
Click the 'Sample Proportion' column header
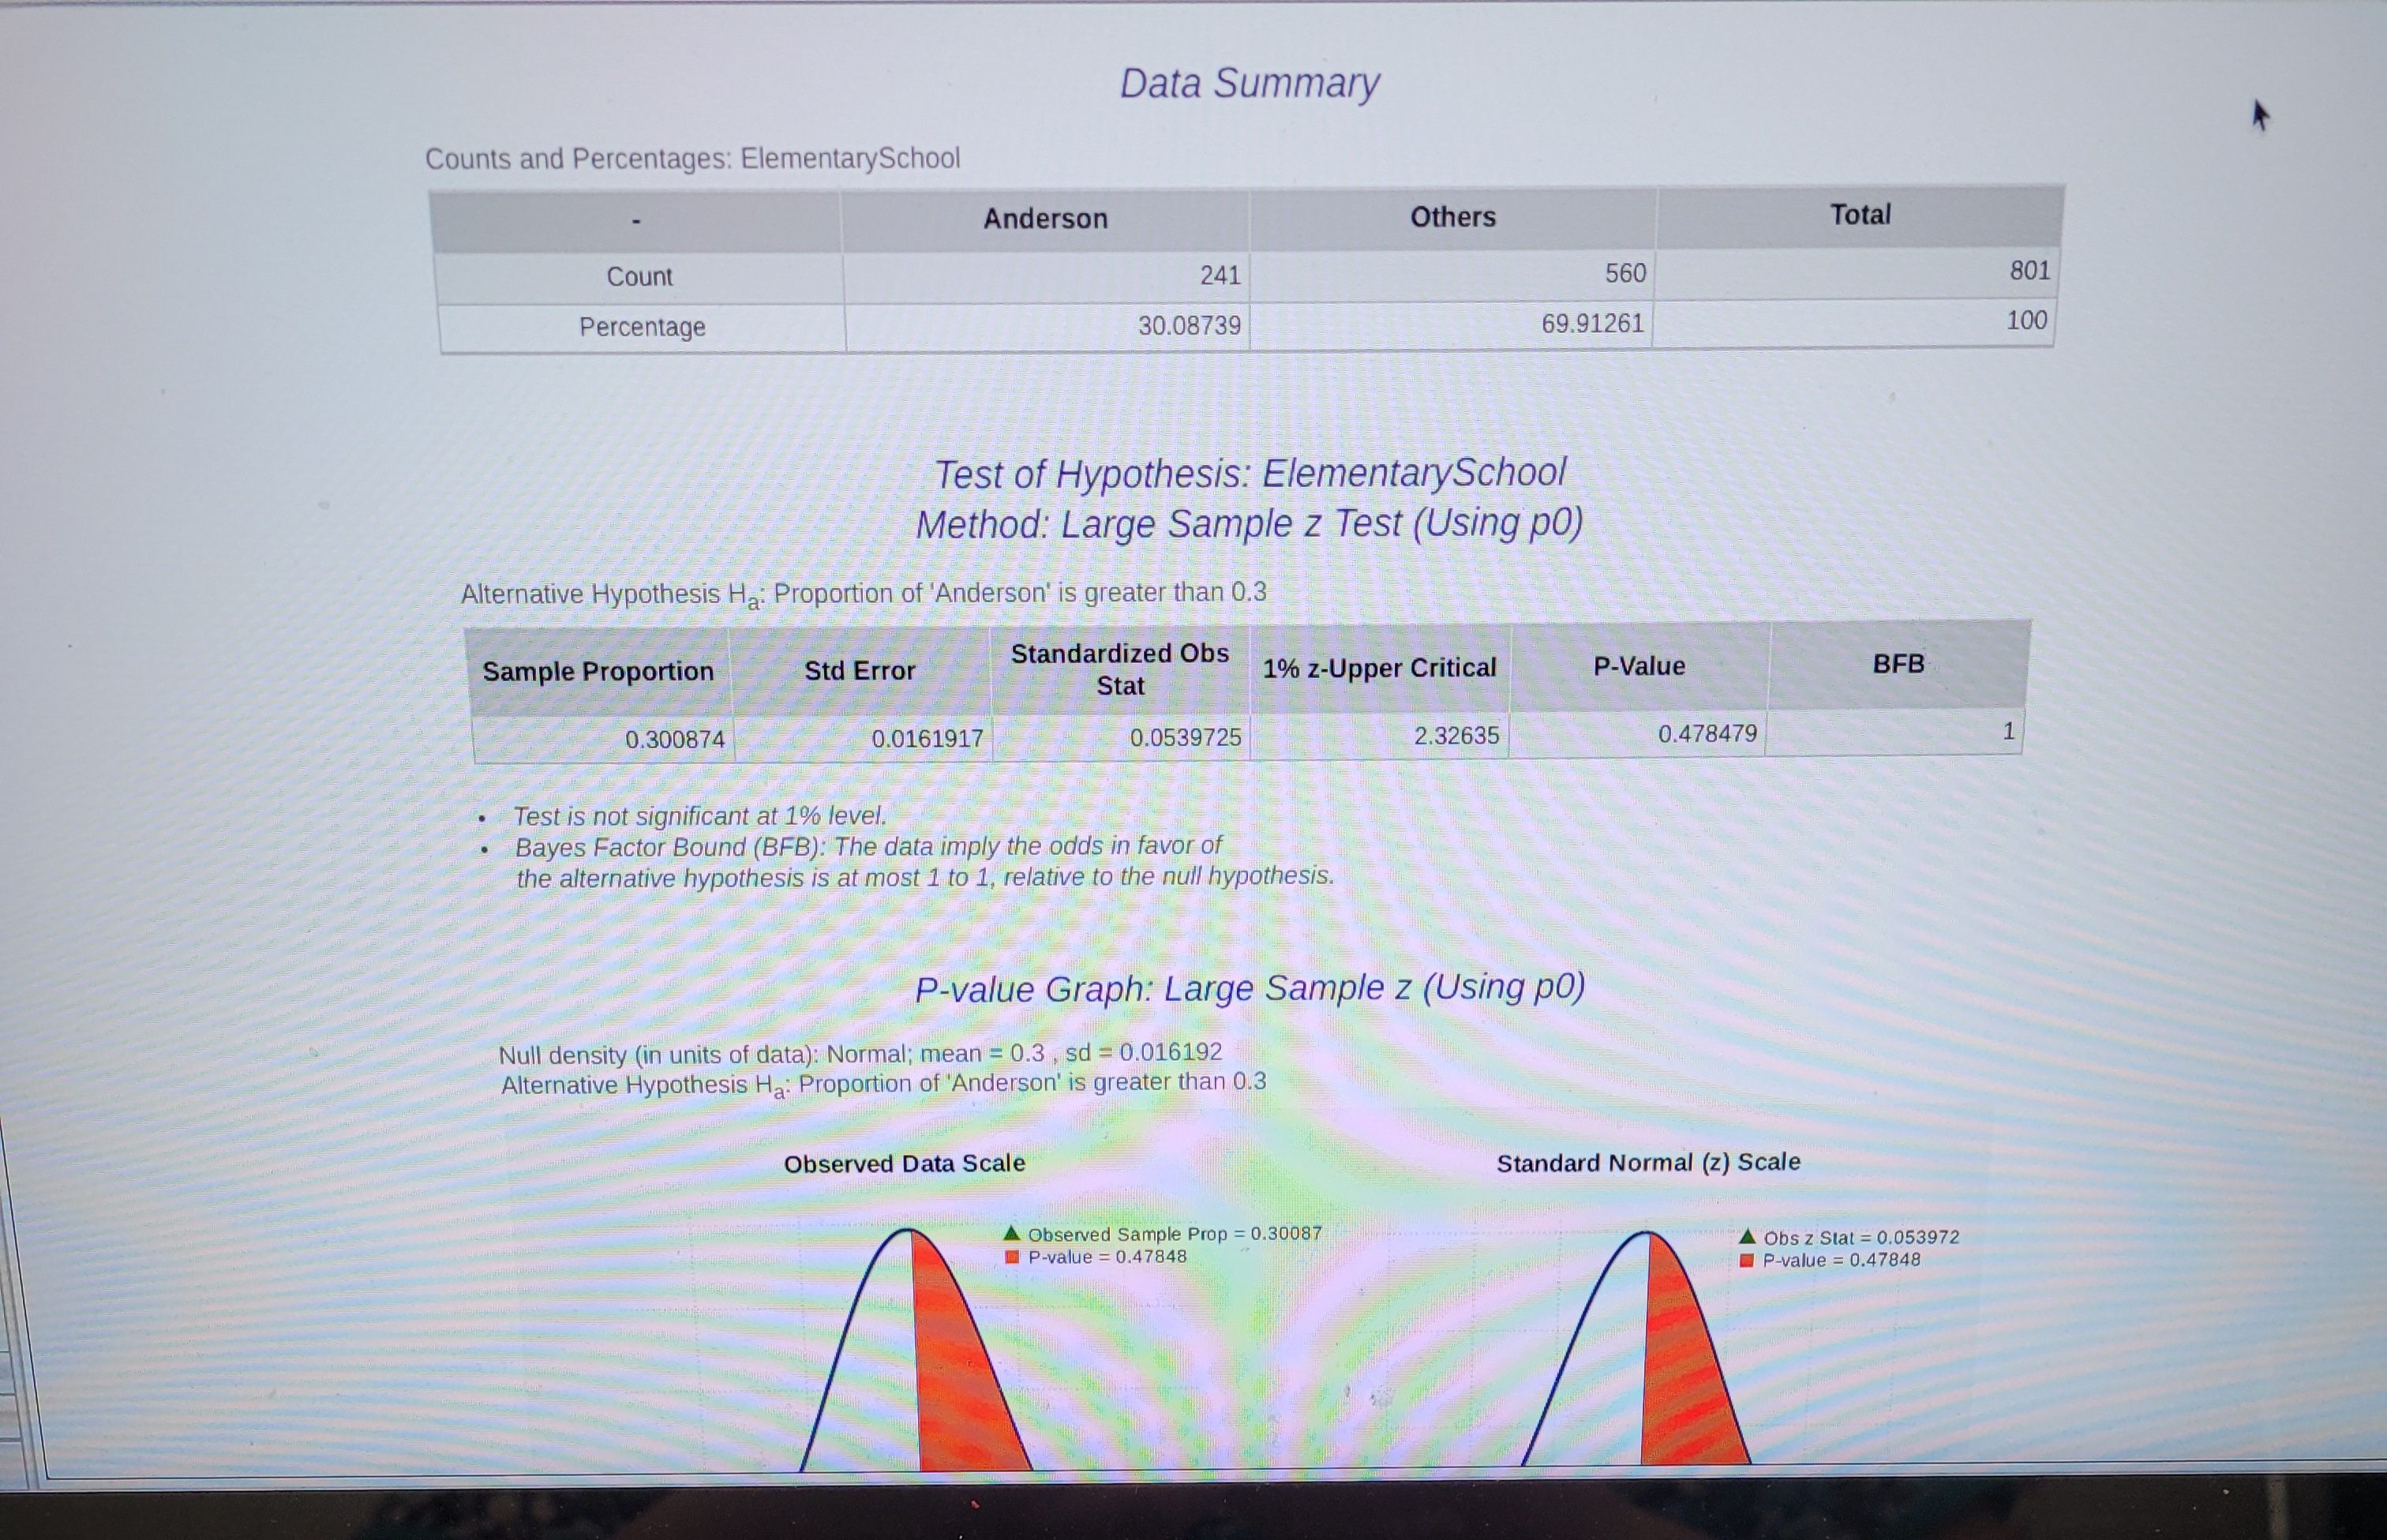[x=598, y=671]
